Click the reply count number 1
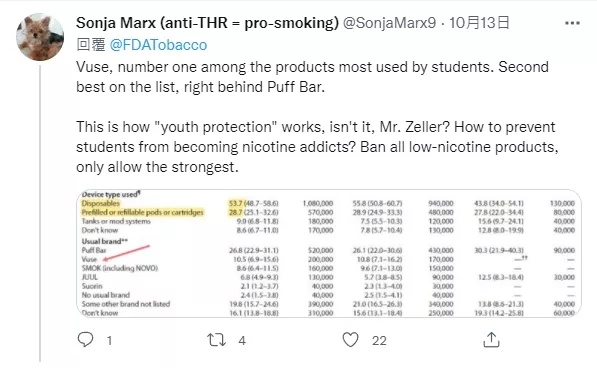 [109, 340]
